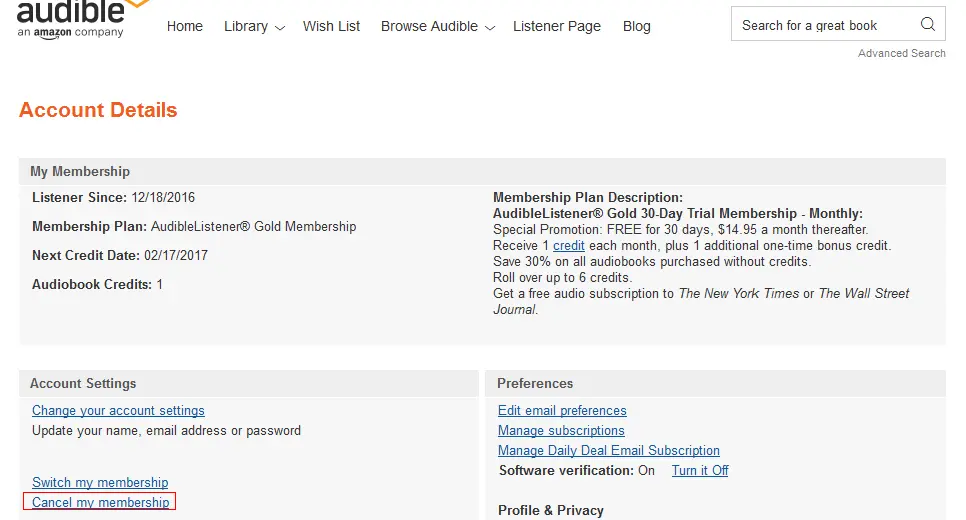Image resolution: width=966 pixels, height=520 pixels.
Task: Open 'Manage subscriptions'
Action: pos(561,430)
